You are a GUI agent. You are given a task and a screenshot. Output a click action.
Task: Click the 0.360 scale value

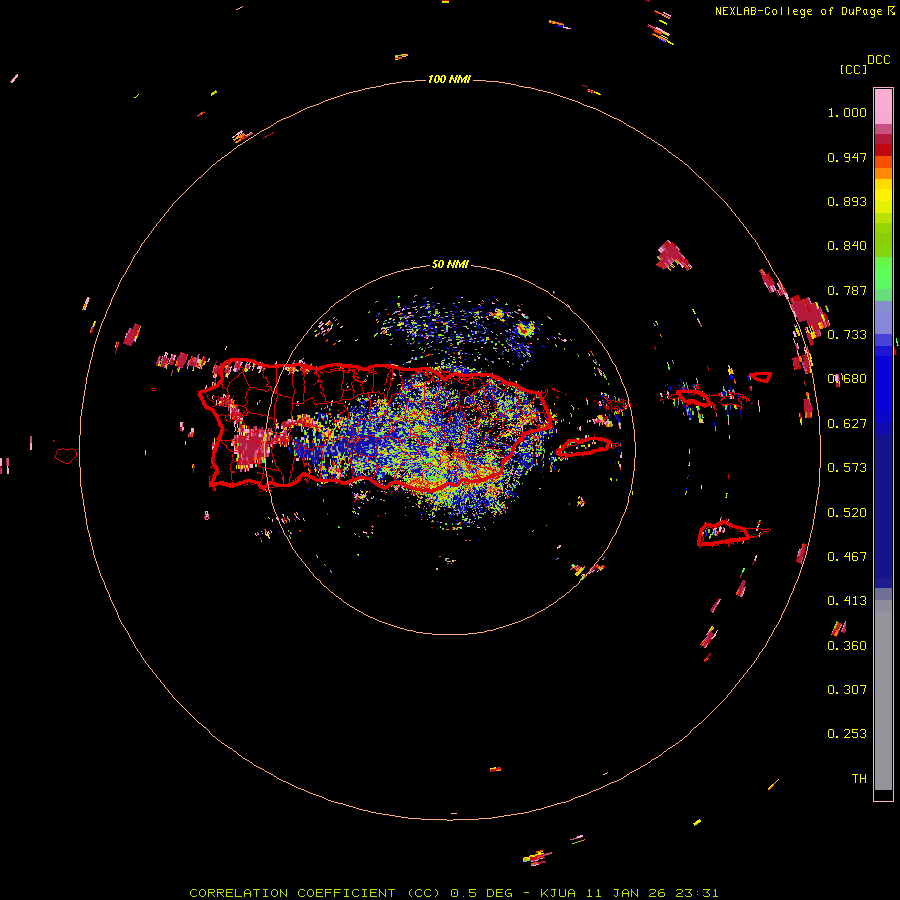(x=847, y=646)
